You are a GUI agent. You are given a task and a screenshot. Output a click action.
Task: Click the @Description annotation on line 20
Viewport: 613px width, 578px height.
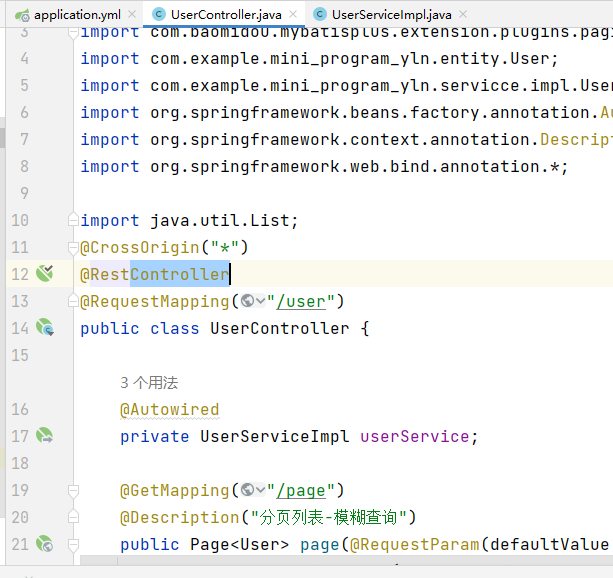180,517
